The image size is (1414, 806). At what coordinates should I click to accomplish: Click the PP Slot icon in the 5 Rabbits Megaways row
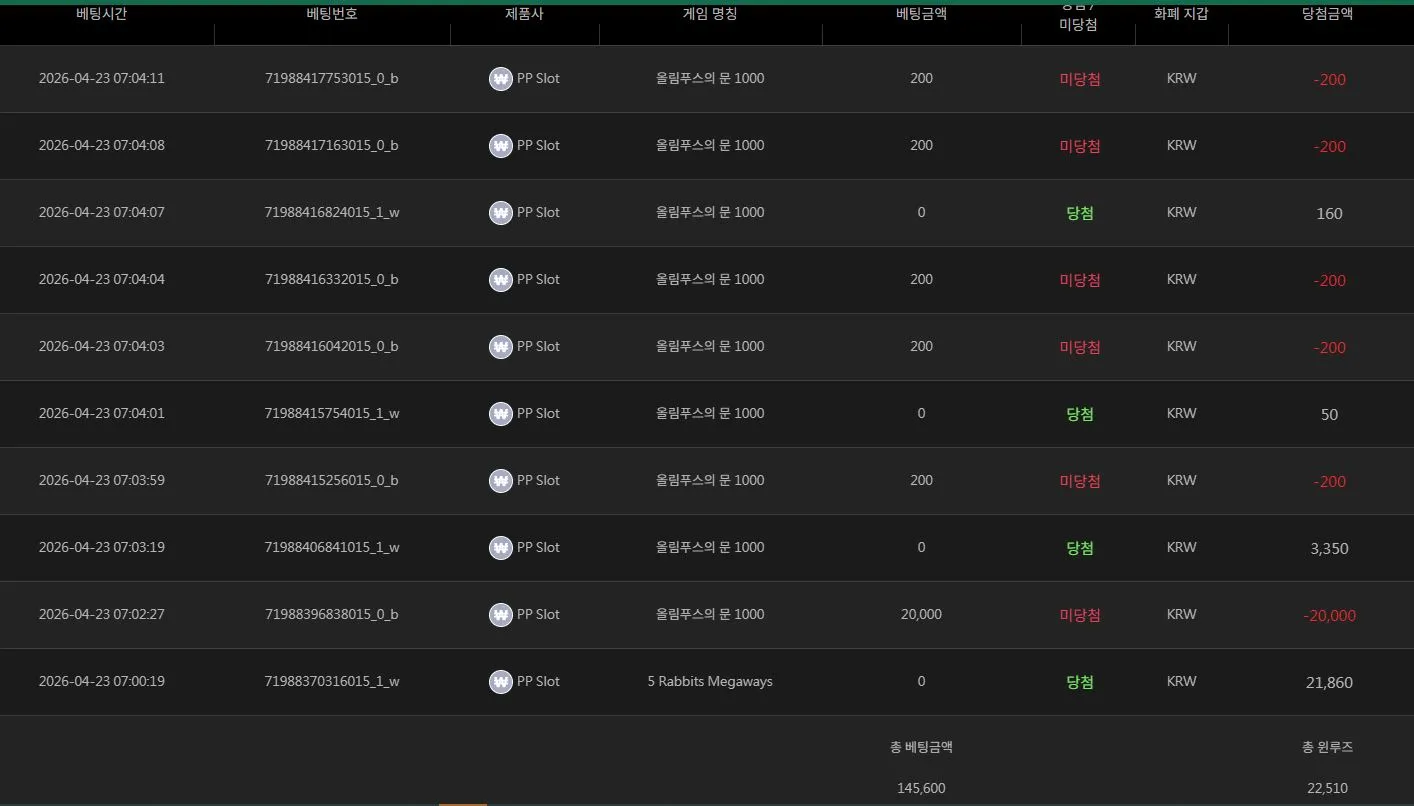pos(501,682)
